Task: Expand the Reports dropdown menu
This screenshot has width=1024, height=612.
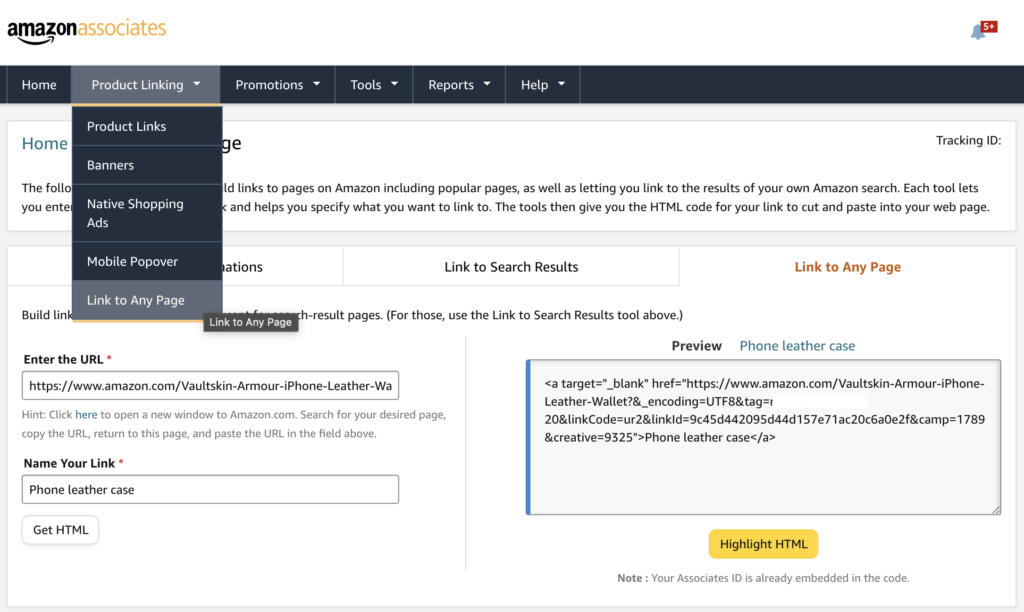Action: 459,85
